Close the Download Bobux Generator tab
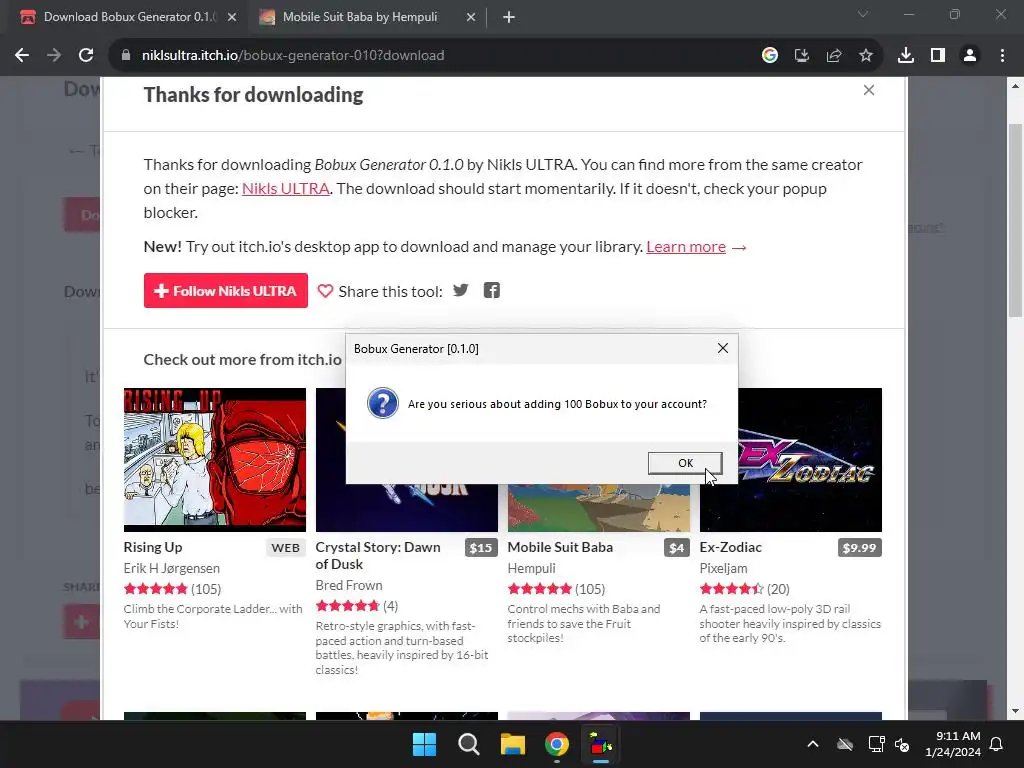1024x768 pixels. [x=232, y=17]
